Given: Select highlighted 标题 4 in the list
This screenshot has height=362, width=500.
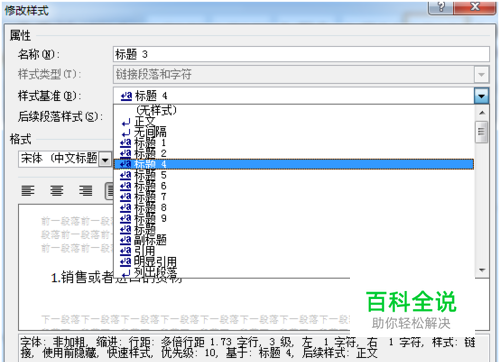Looking at the screenshot, I should click(293, 164).
